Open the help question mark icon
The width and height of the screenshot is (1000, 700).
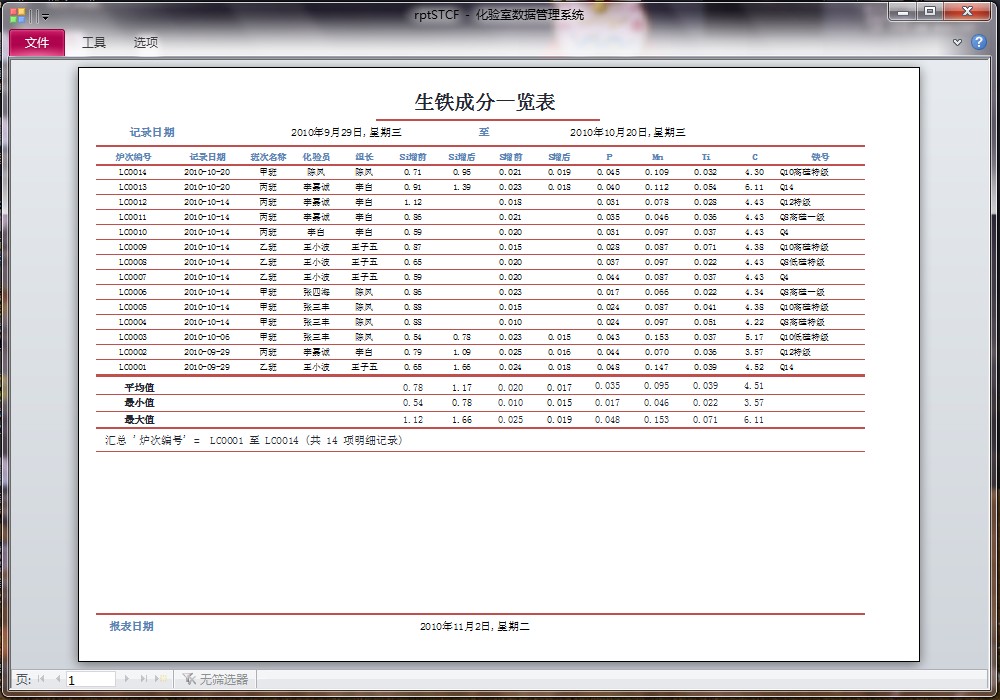(x=978, y=42)
